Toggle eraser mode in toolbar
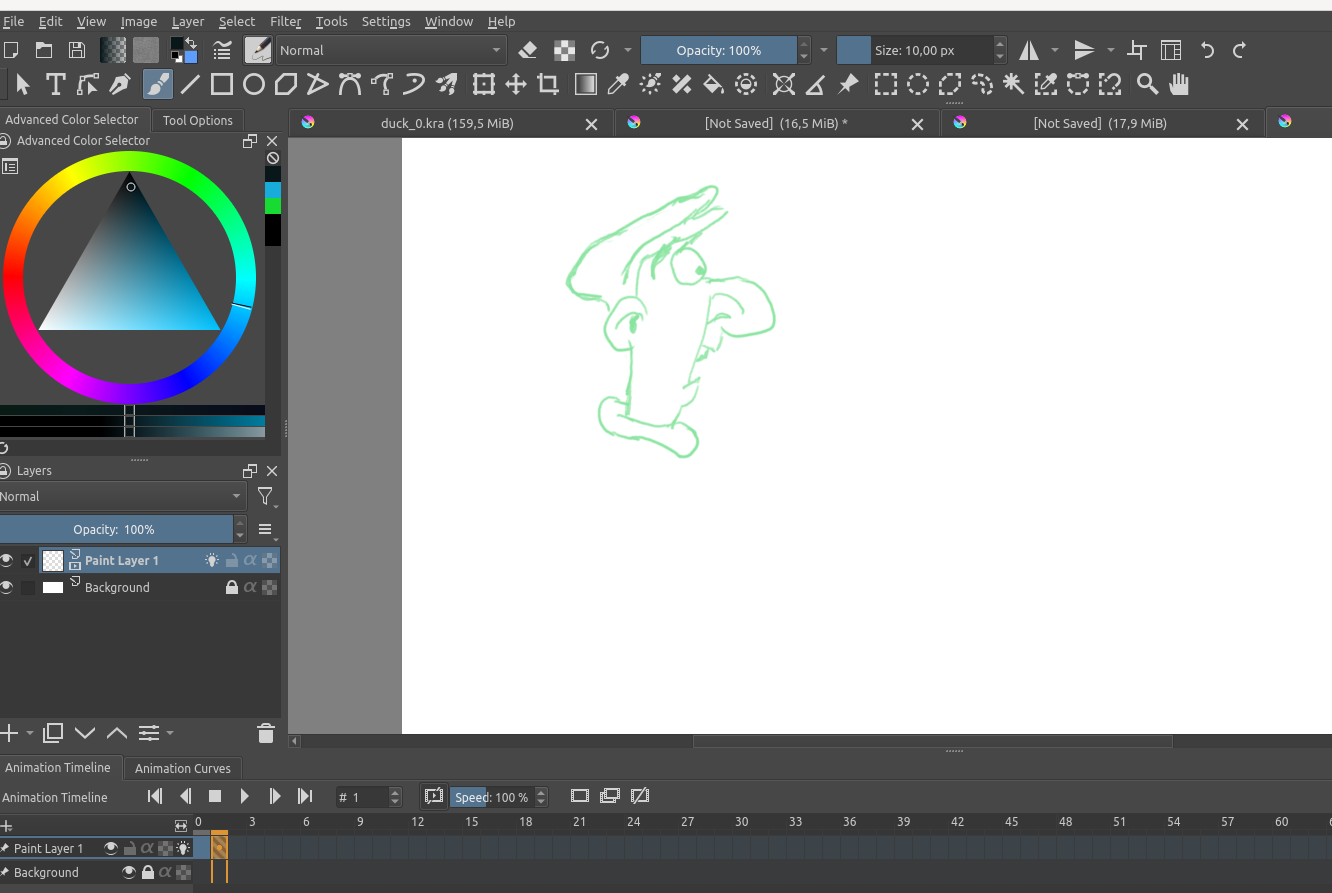Viewport: 1332px width, 893px height. coord(529,50)
